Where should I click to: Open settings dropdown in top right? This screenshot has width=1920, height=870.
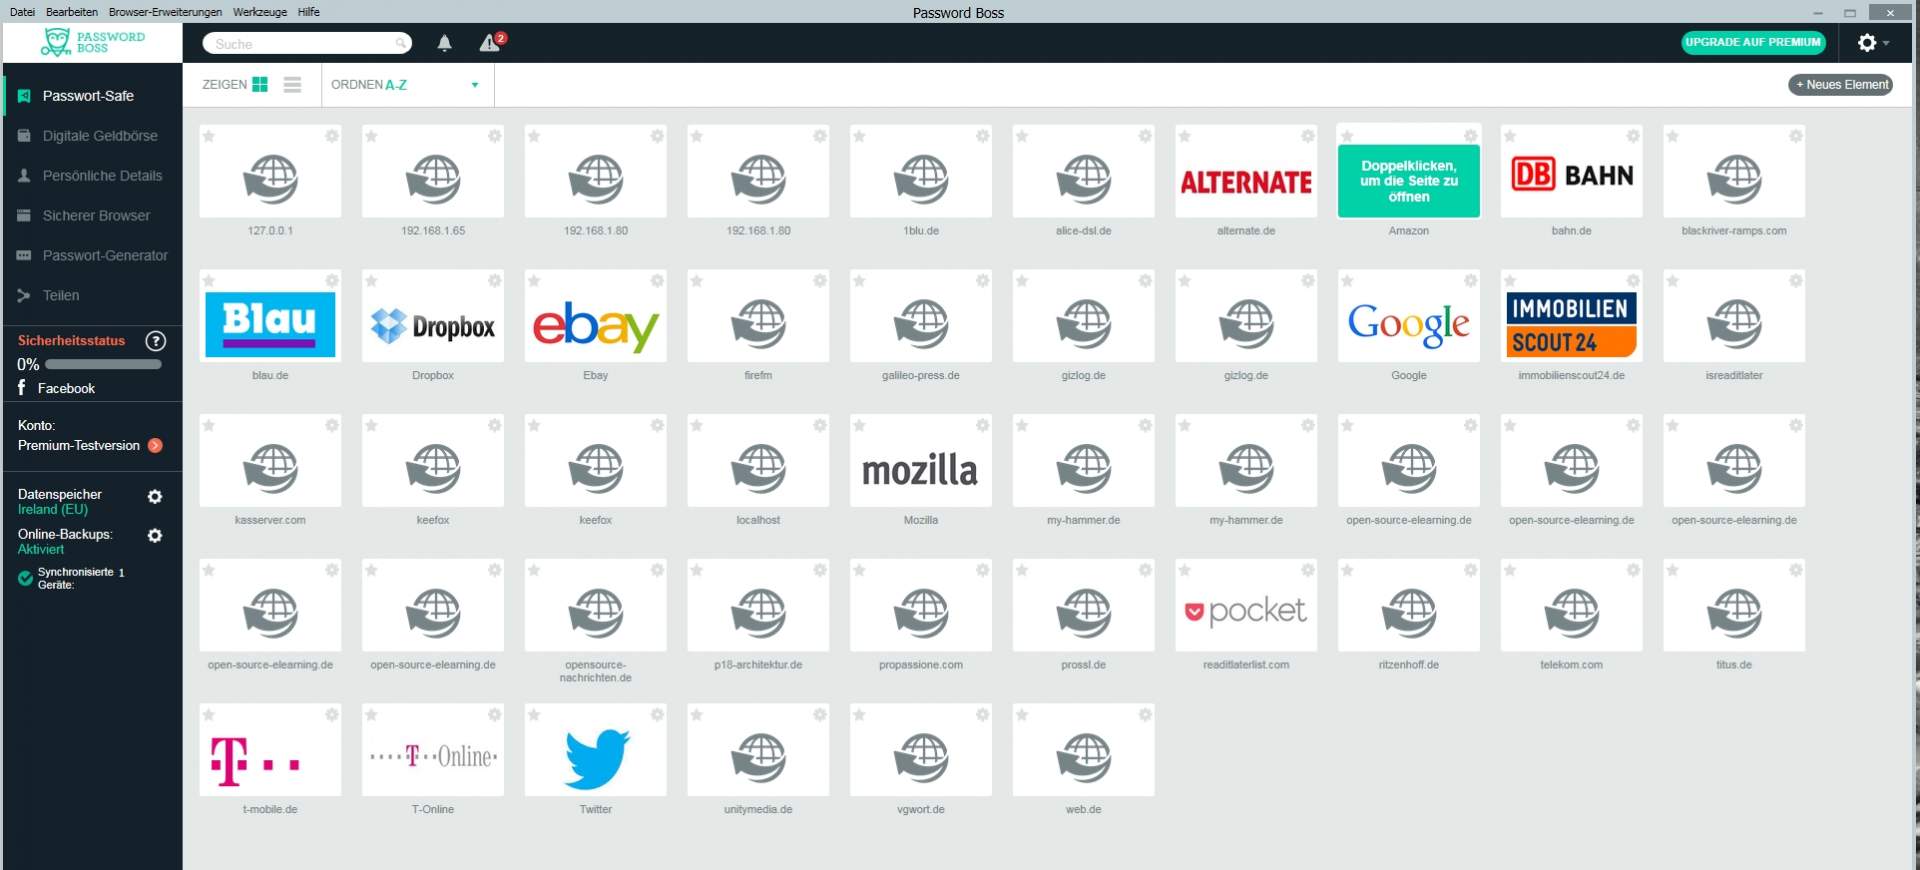point(1872,43)
